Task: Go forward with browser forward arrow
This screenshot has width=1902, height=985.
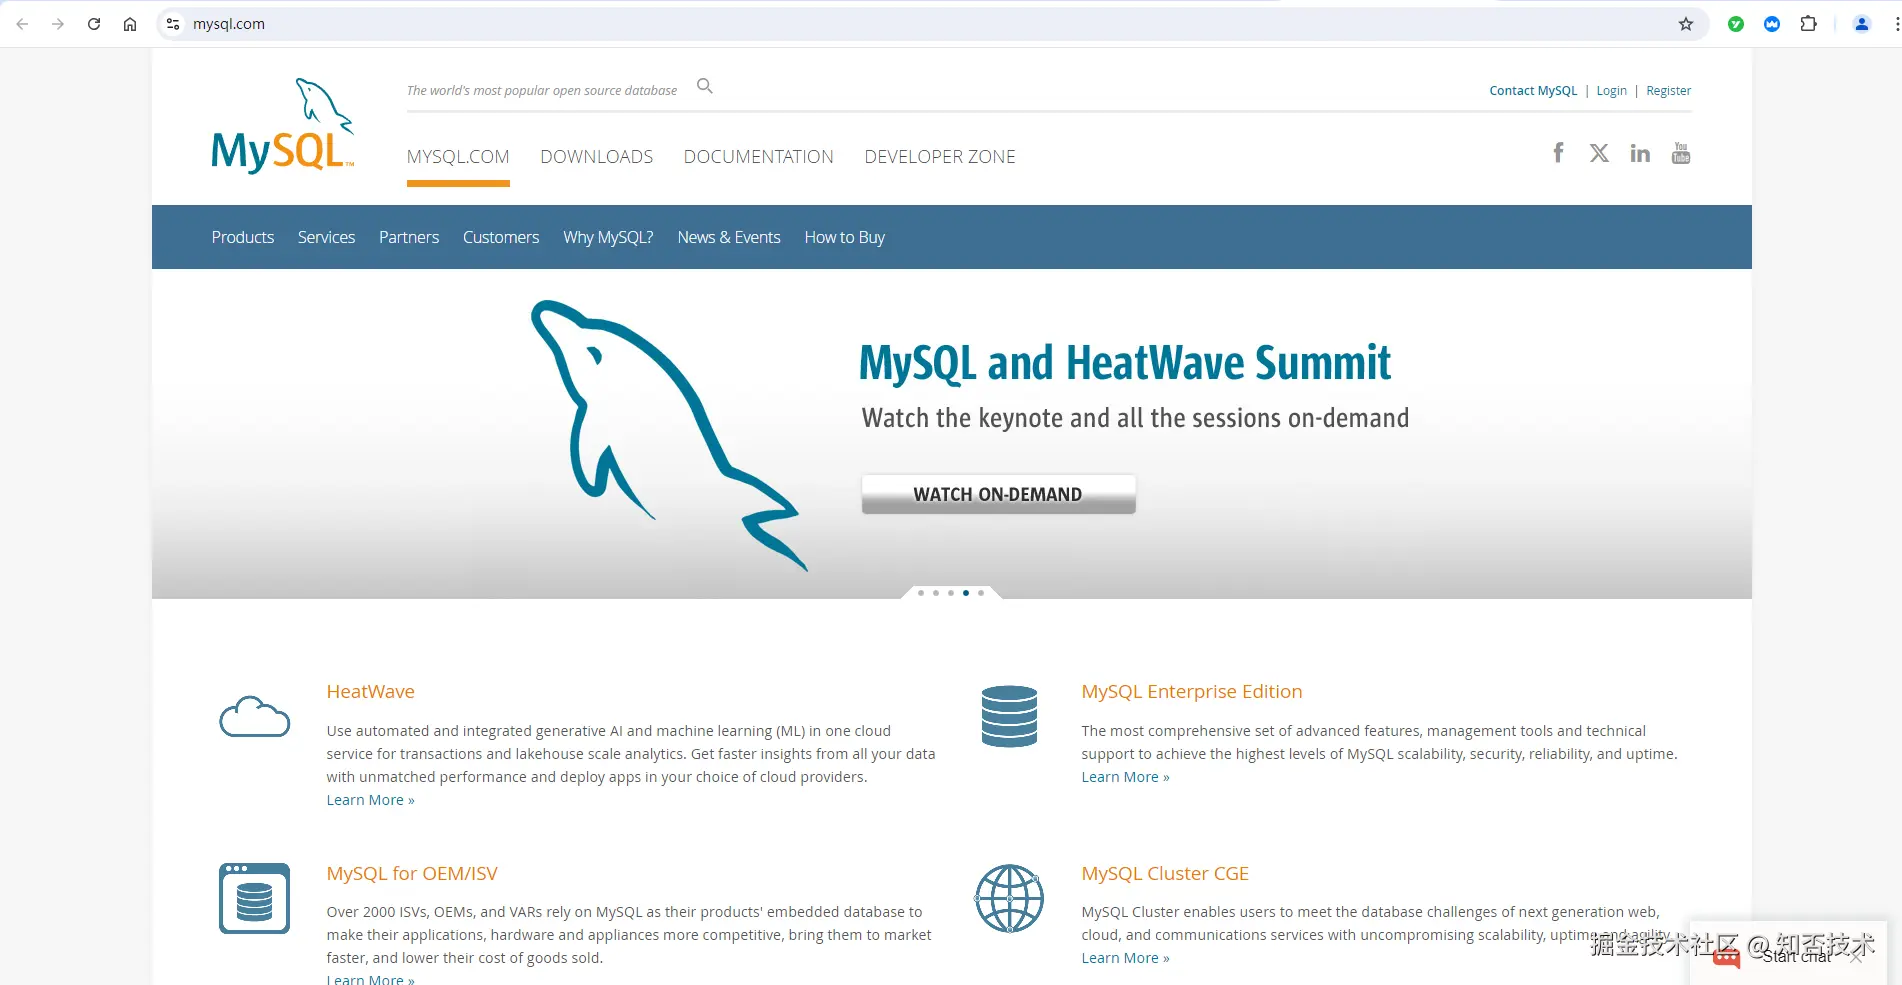Action: pyautogui.click(x=58, y=24)
